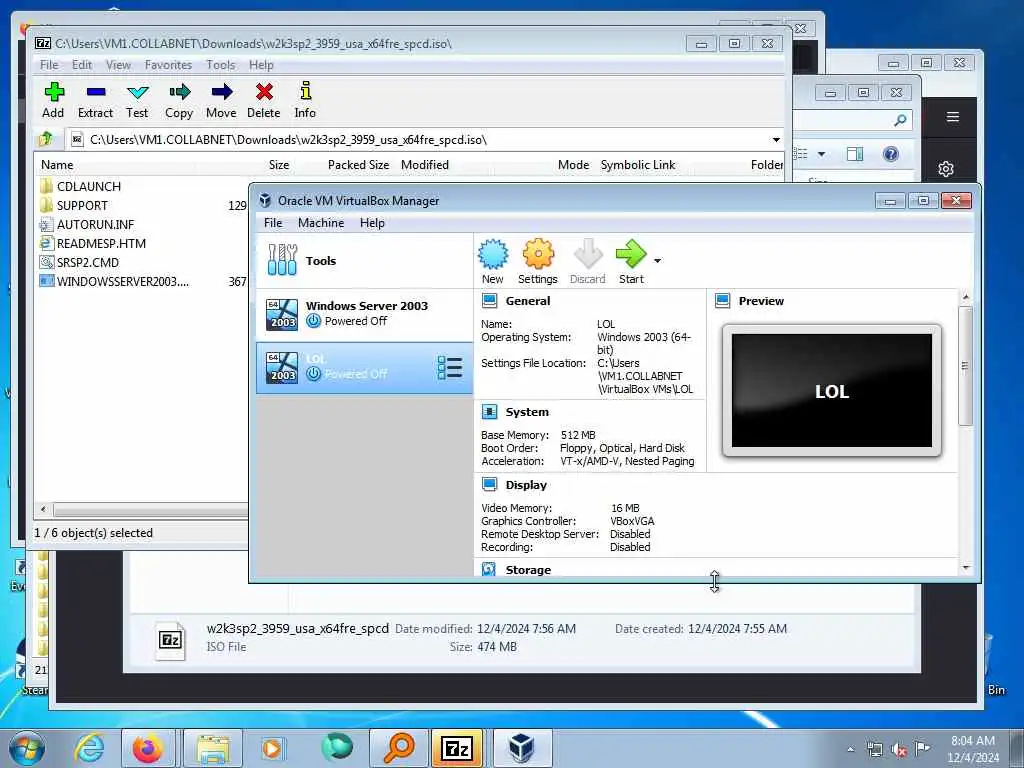The image size is (1024, 768).
Task: Click the greyed Discard button in VirtualBox
Action: click(588, 262)
